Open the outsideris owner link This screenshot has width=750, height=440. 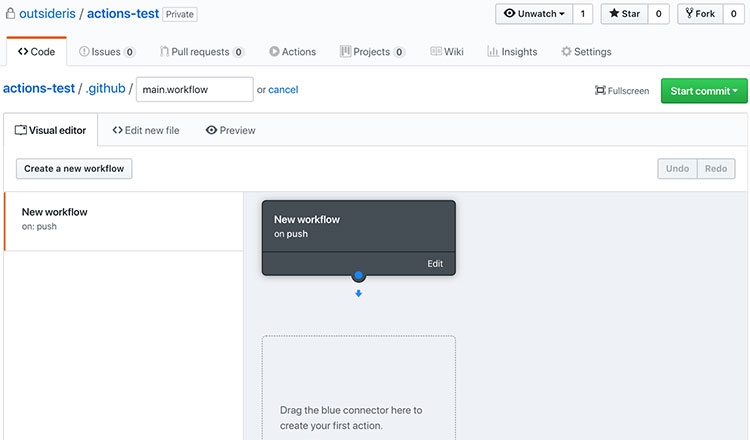point(47,13)
